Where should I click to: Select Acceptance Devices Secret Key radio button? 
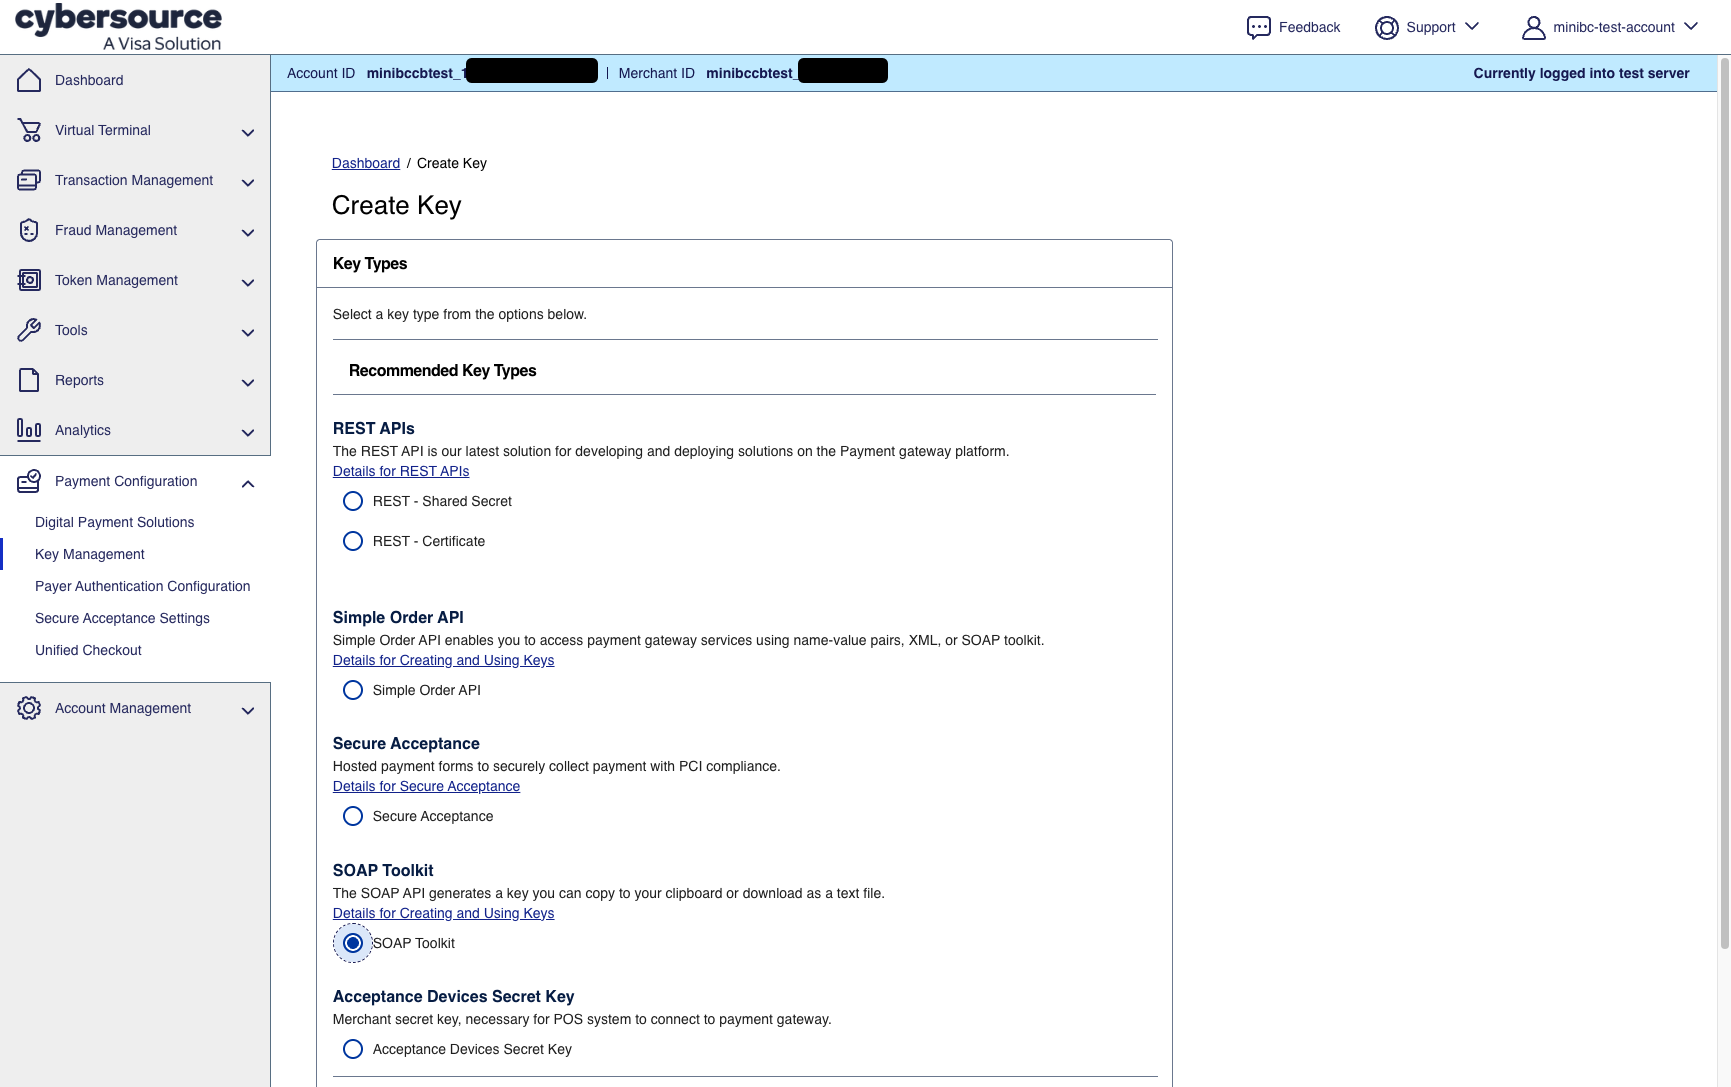(353, 1049)
